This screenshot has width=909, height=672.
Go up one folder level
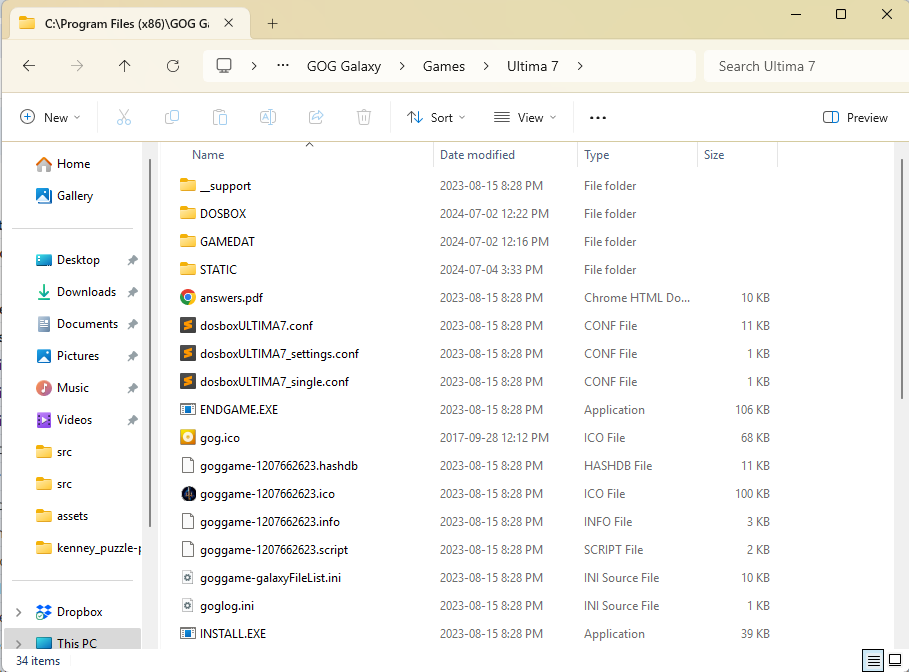[124, 66]
